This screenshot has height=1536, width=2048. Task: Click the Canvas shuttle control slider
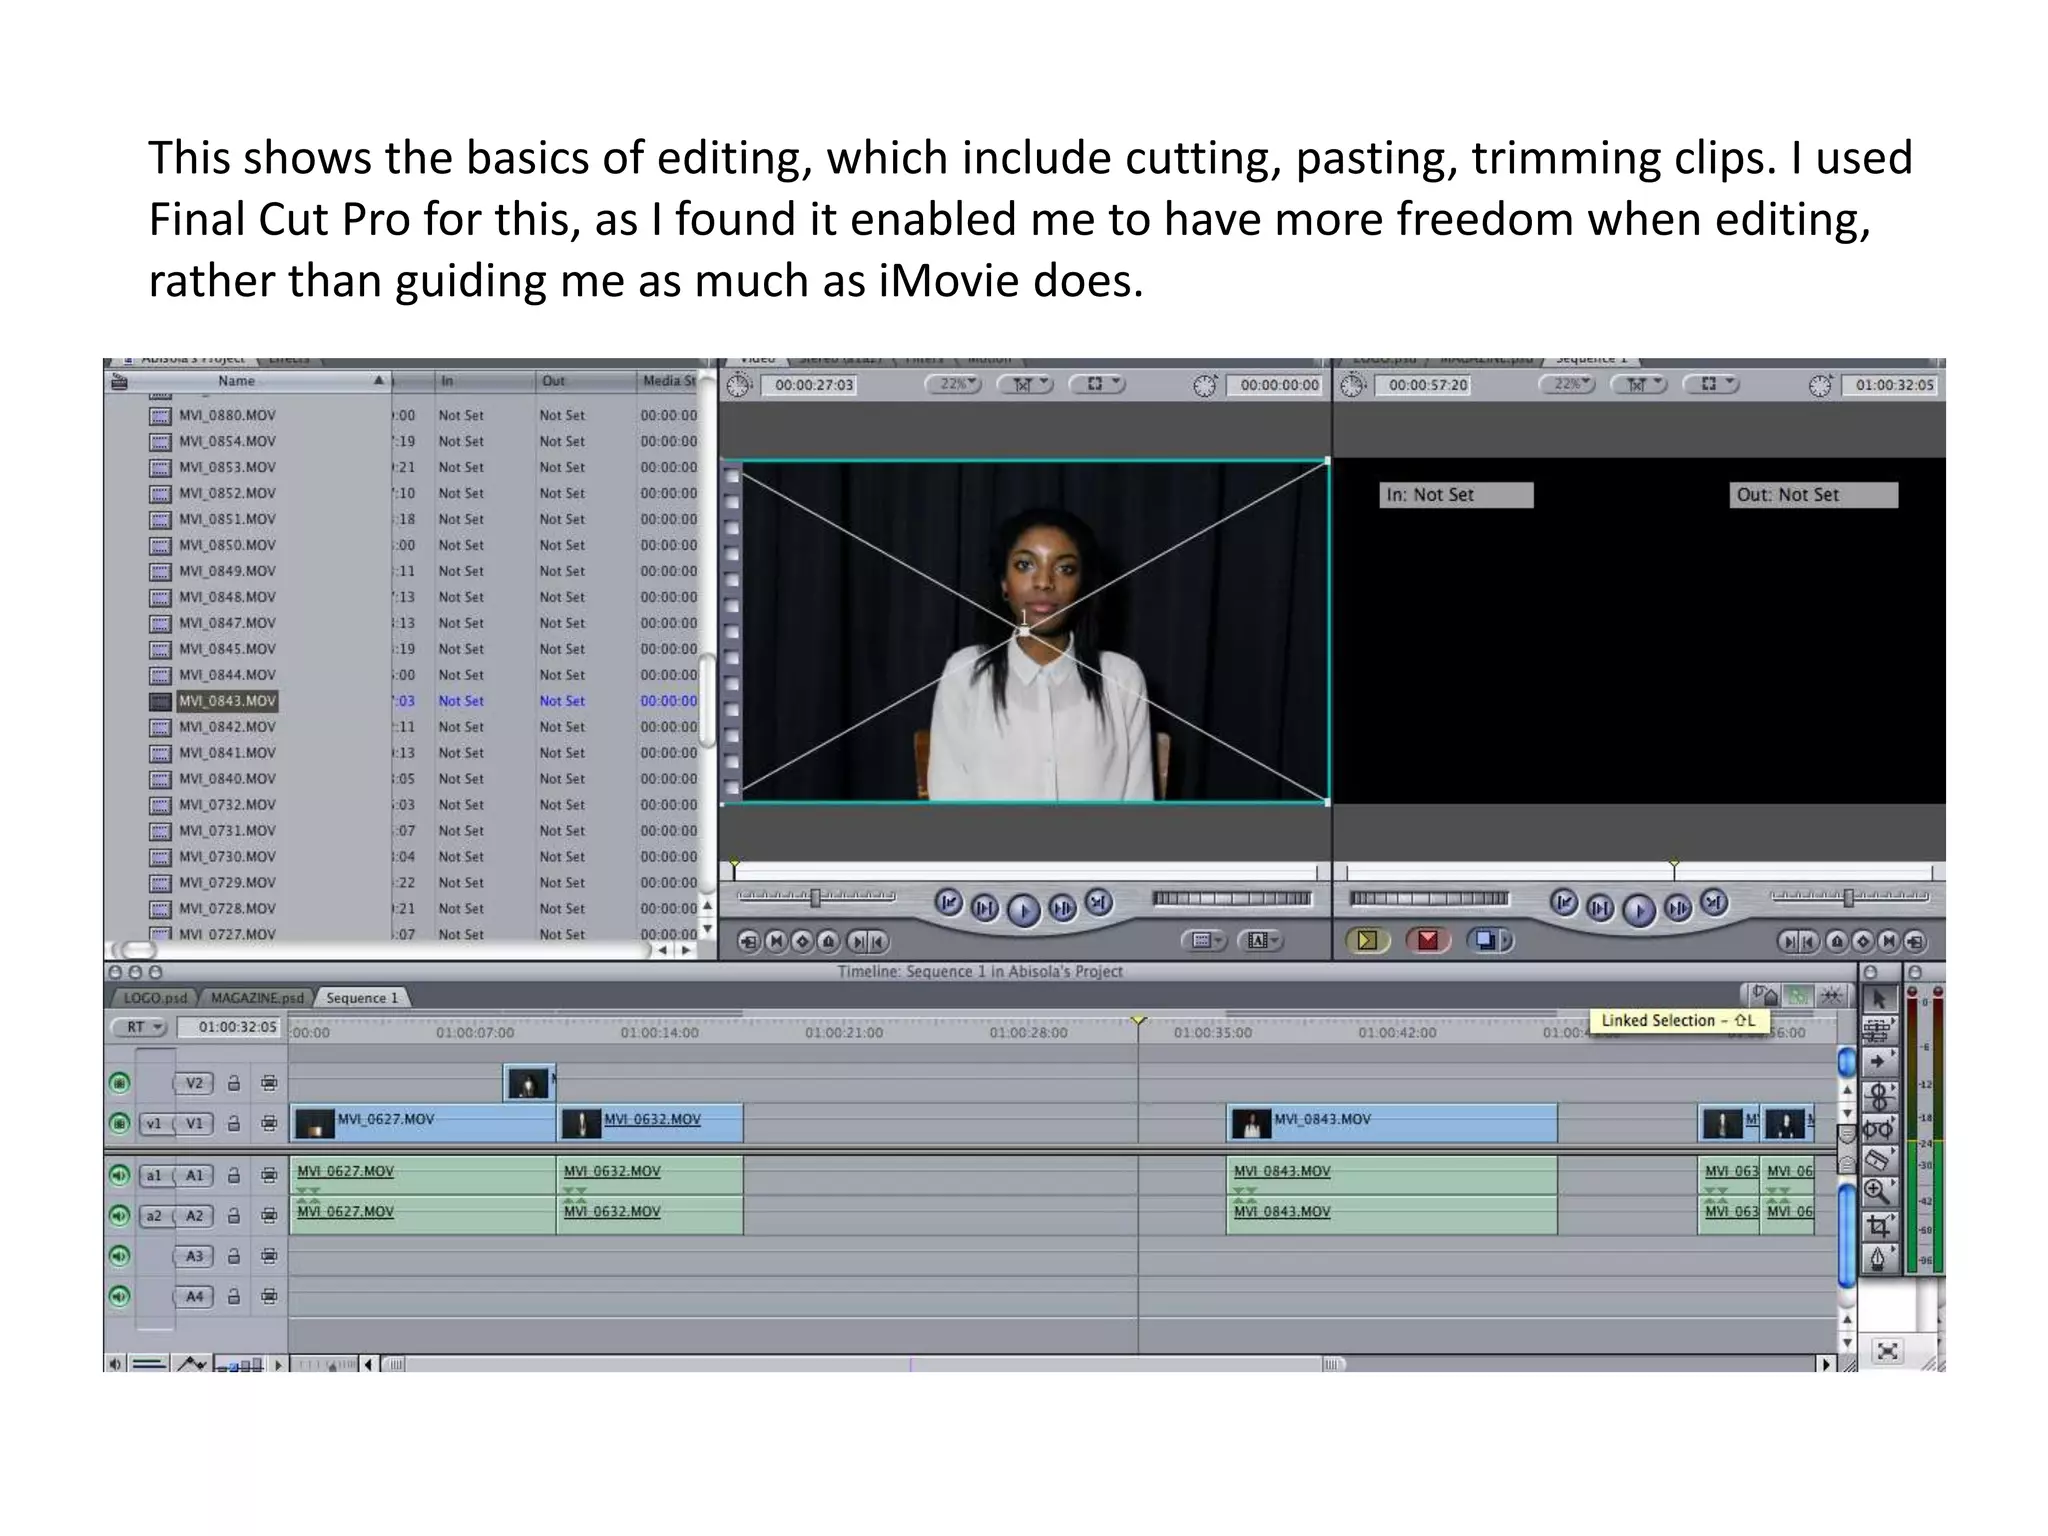[x=1849, y=898]
